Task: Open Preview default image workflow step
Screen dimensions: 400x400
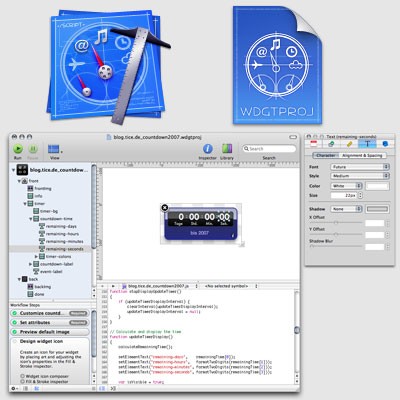Action: [50, 332]
